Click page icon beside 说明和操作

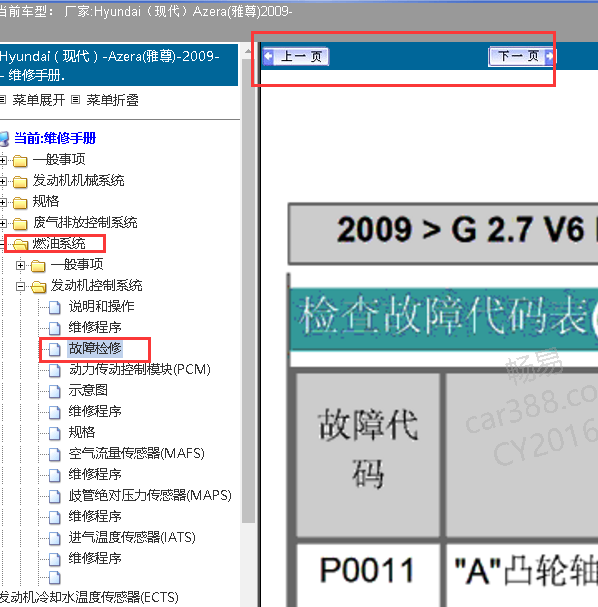point(55,307)
